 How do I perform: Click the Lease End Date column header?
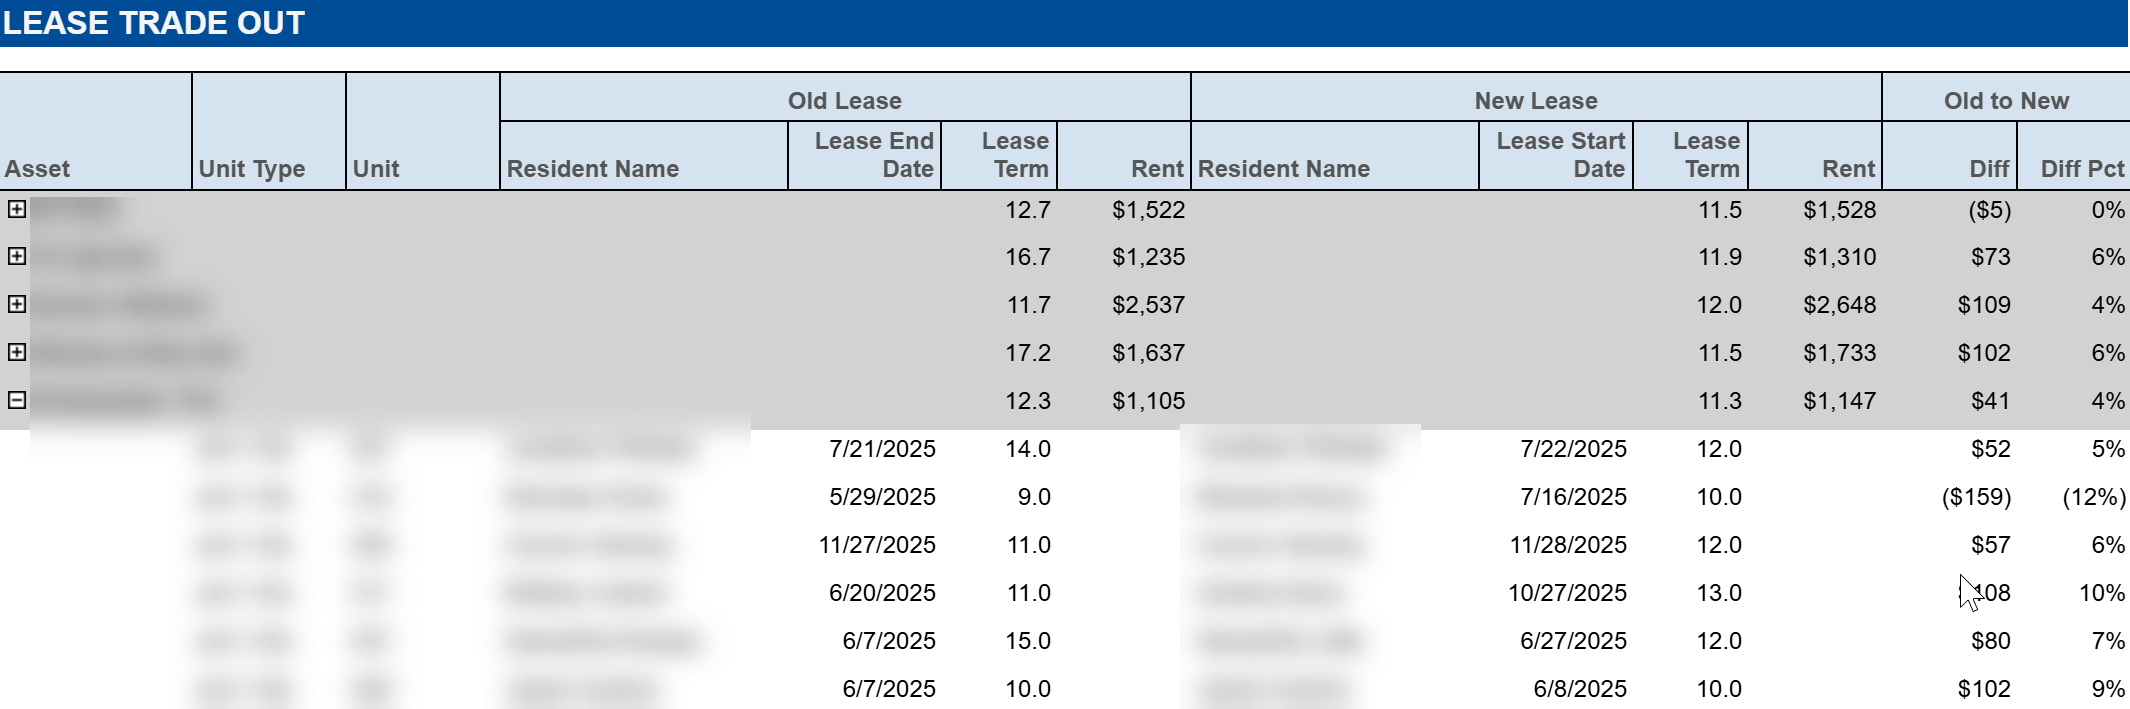(874, 155)
